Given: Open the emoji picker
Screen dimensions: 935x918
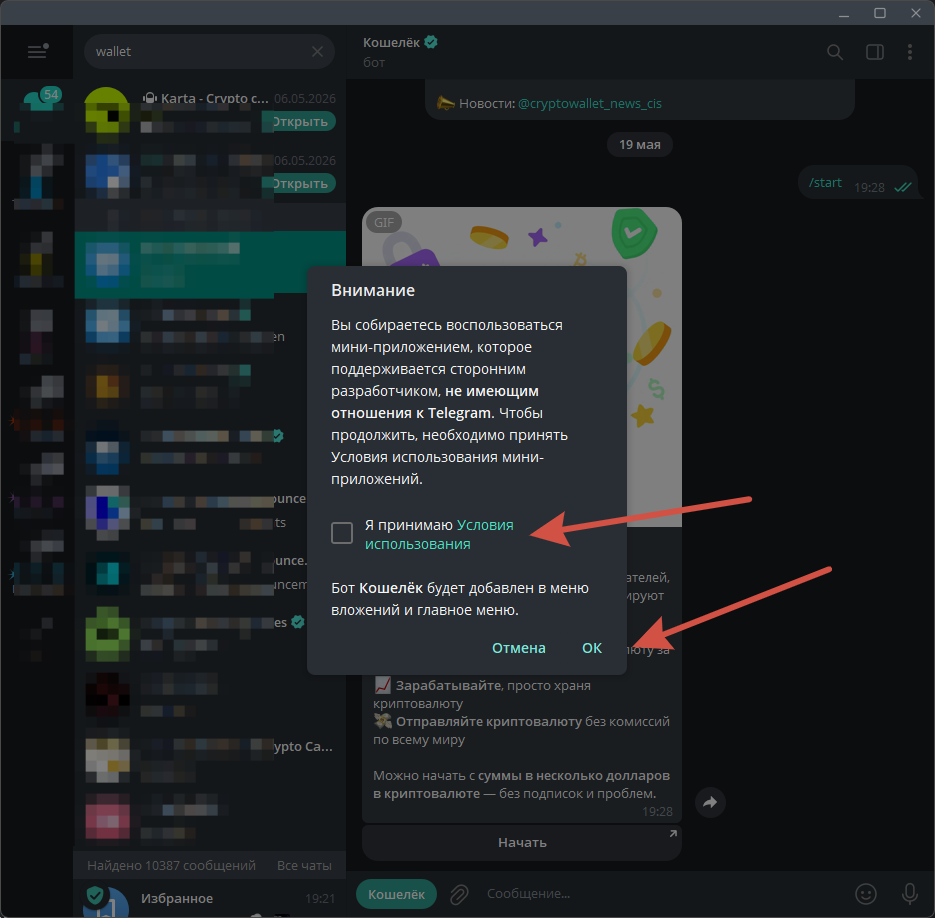Looking at the screenshot, I should click(866, 894).
